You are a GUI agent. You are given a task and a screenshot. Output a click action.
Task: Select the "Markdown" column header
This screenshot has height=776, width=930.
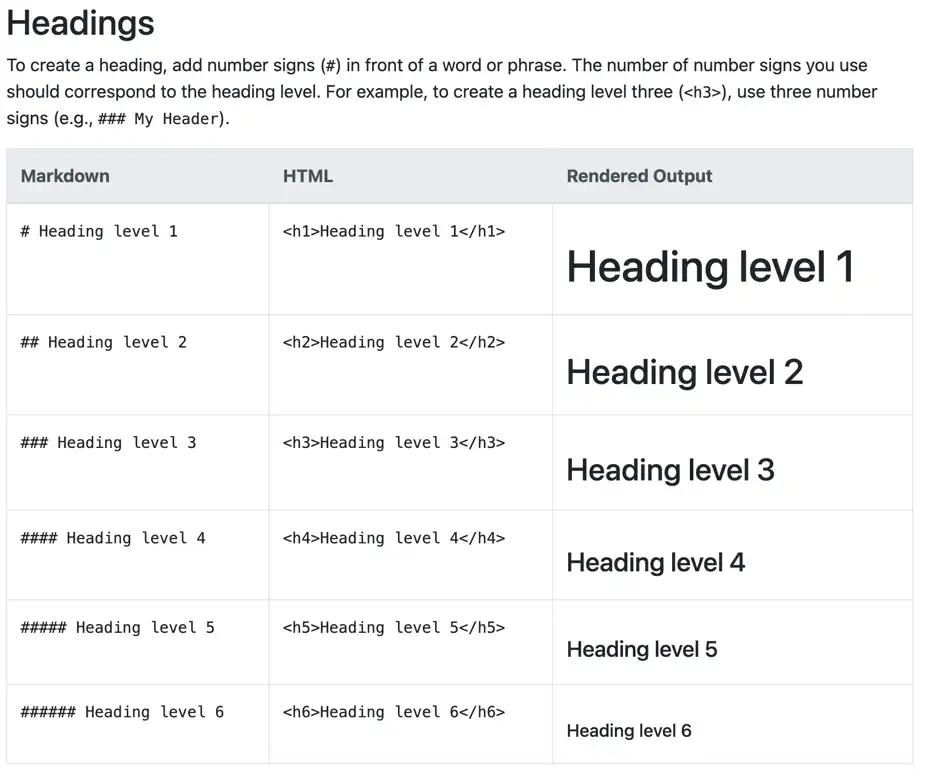point(65,176)
